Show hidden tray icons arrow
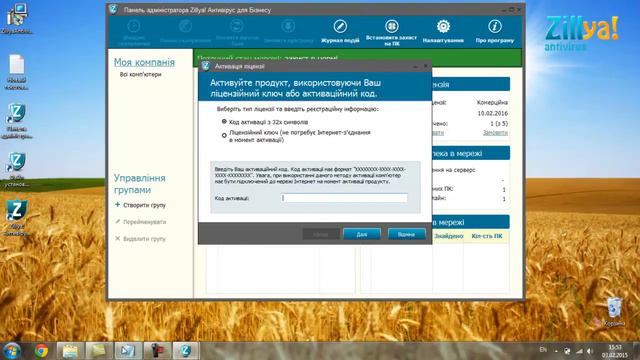 [556, 351]
